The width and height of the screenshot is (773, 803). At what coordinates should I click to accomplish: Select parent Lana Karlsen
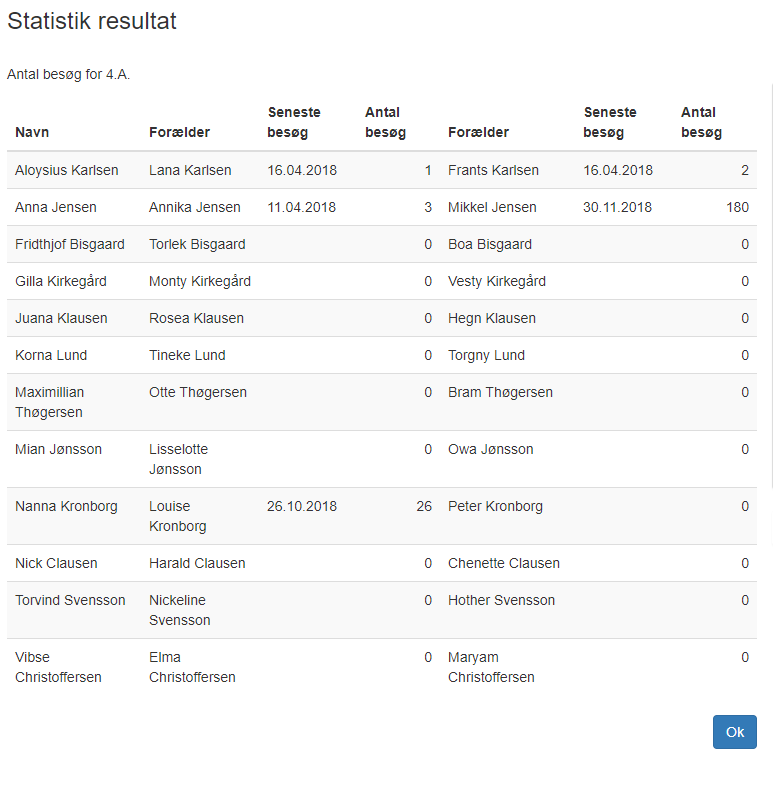190,170
